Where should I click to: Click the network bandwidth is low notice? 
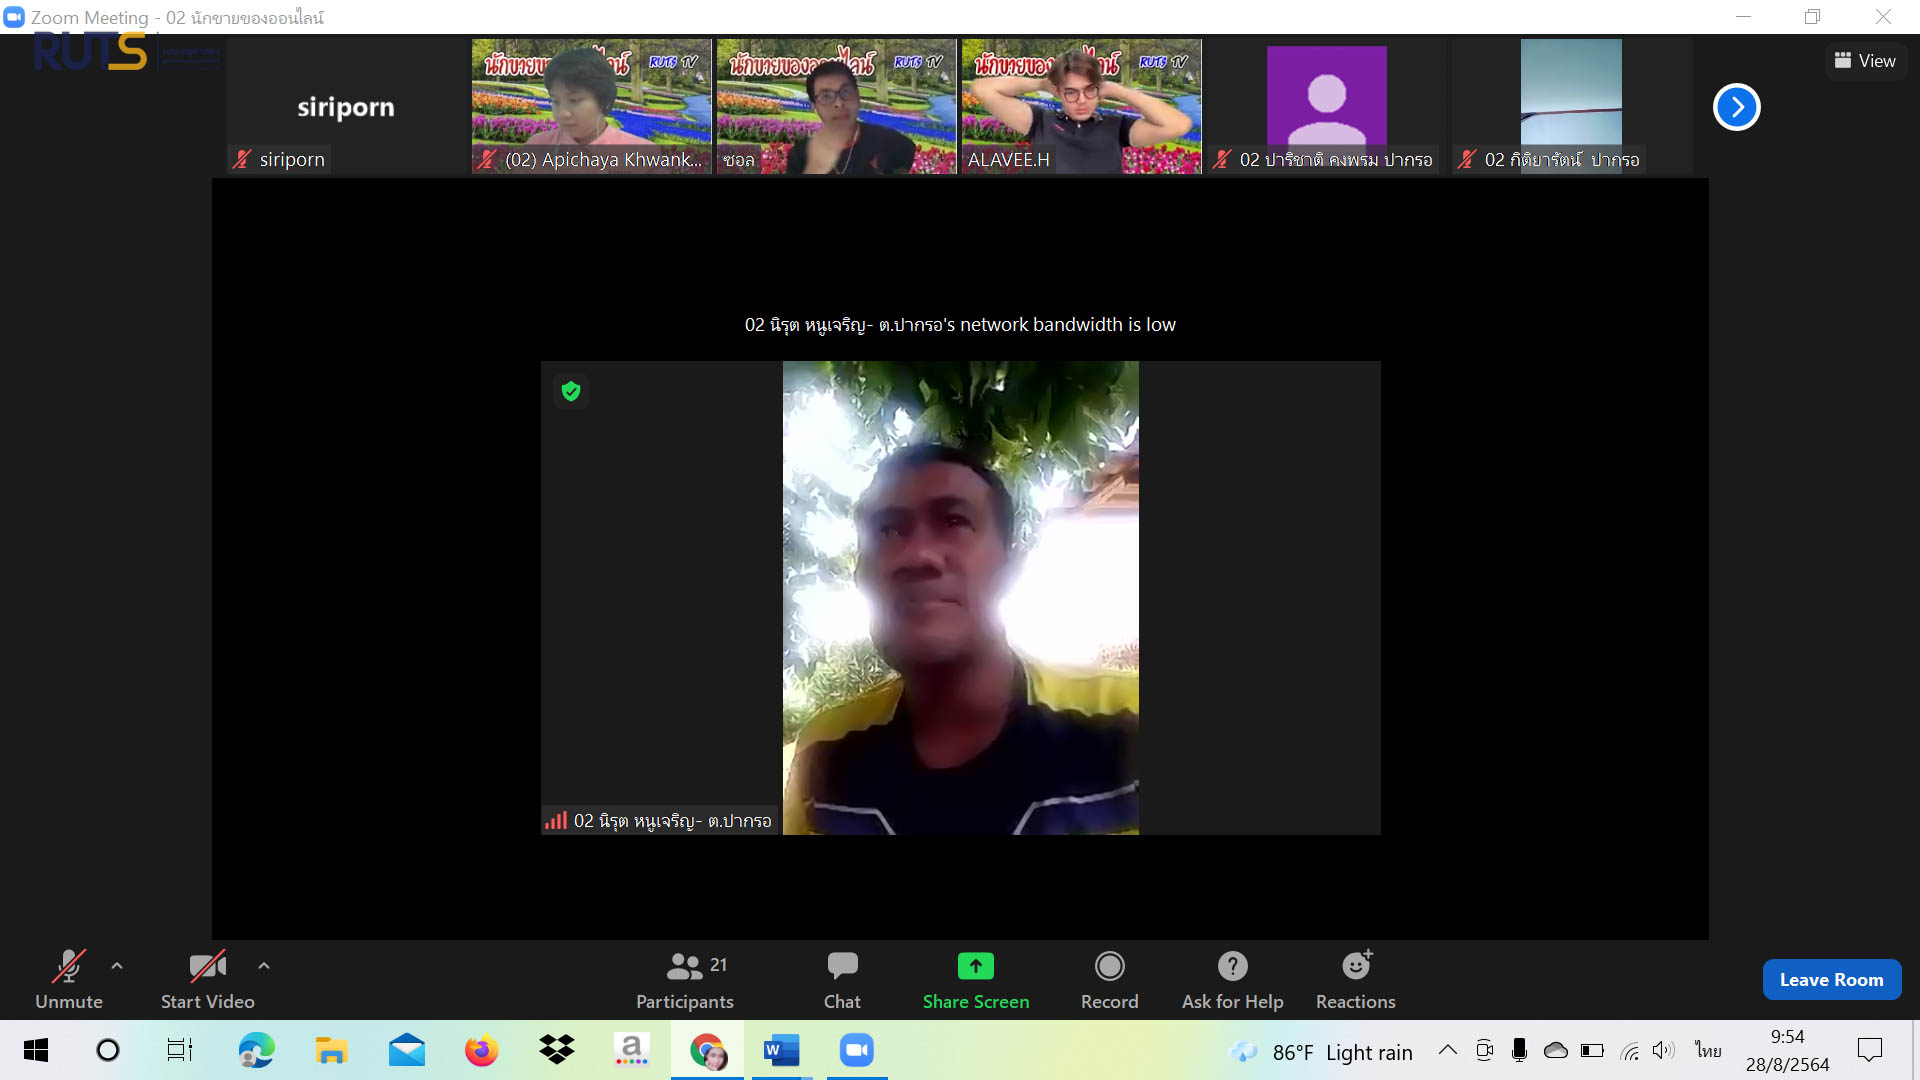[x=960, y=325]
